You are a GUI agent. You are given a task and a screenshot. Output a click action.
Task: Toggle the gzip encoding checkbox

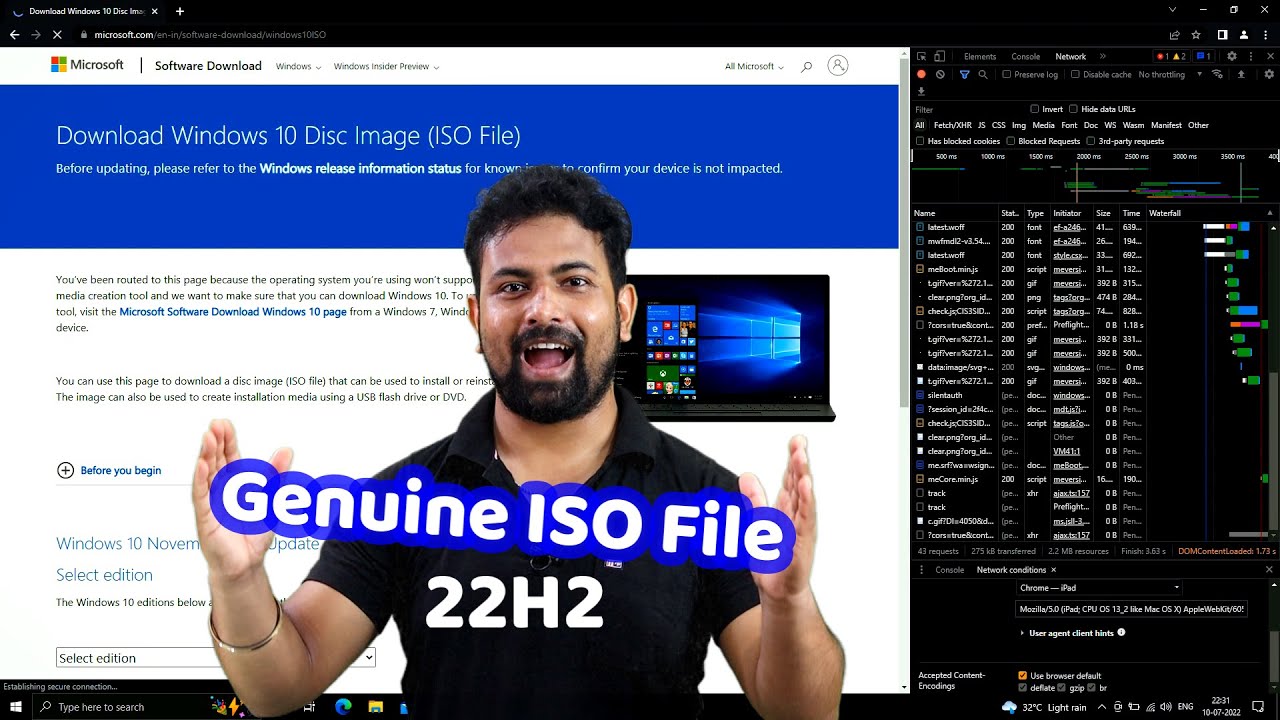click(x=1062, y=688)
